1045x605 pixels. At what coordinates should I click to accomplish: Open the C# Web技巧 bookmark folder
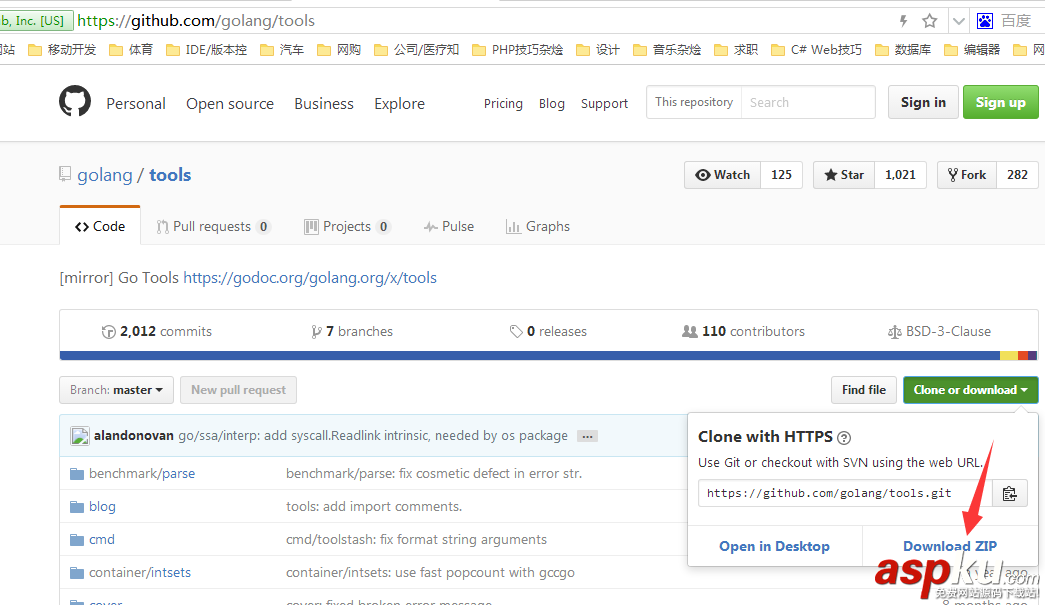click(816, 50)
